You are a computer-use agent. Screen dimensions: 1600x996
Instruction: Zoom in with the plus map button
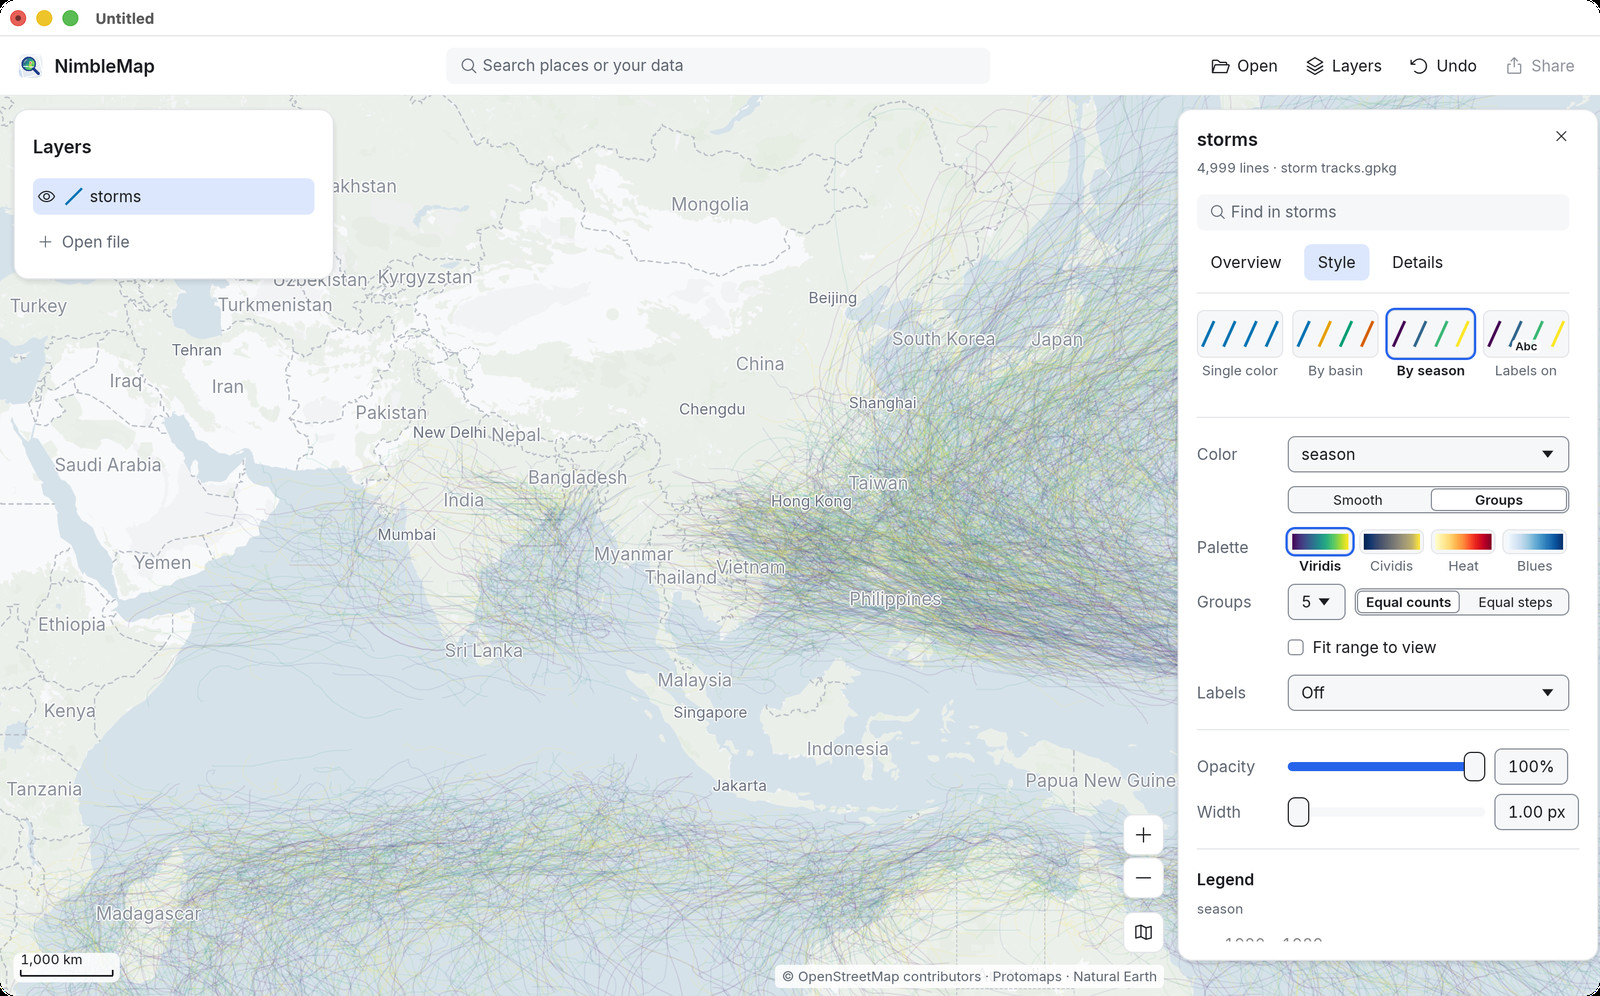pos(1143,835)
